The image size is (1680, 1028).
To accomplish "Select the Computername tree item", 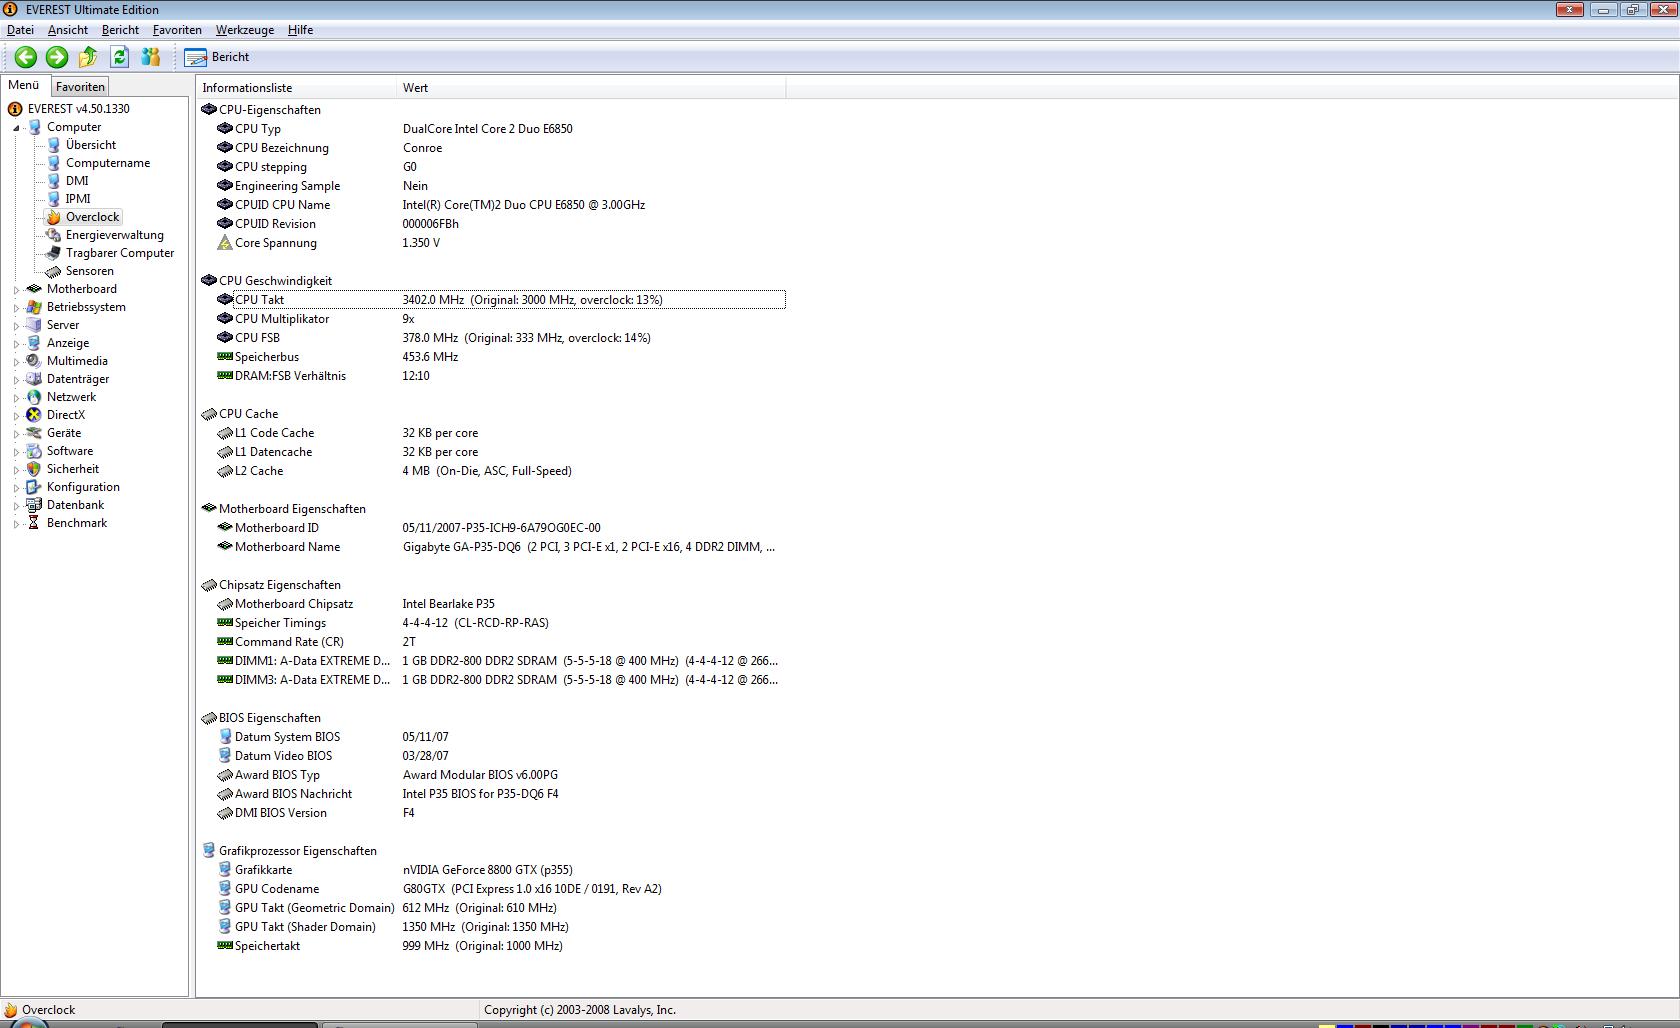I will coord(108,163).
